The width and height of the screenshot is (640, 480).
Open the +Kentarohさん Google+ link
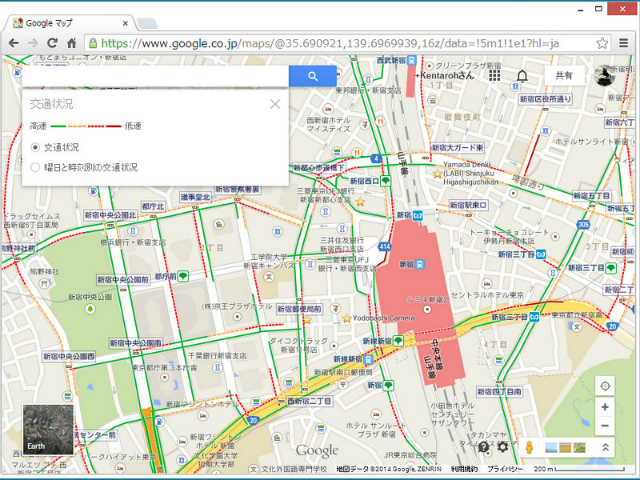[x=444, y=76]
